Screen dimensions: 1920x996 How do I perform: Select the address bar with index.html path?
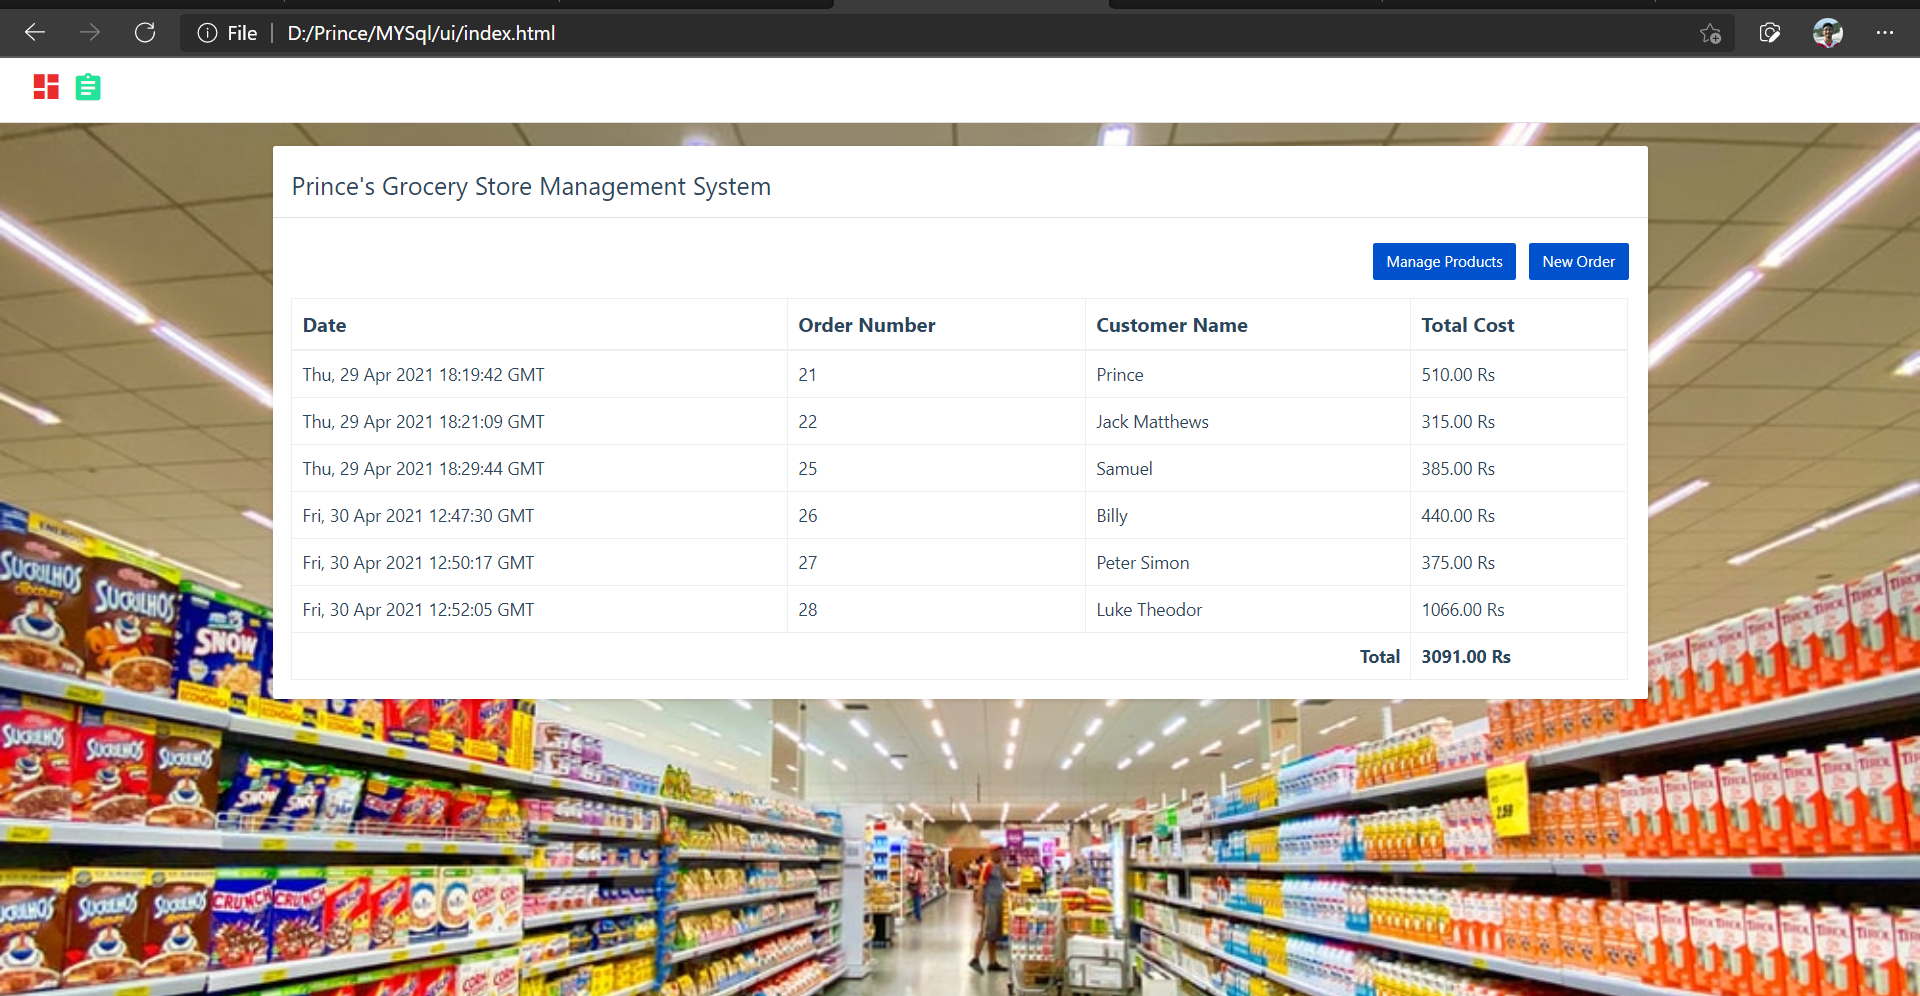(x=940, y=33)
